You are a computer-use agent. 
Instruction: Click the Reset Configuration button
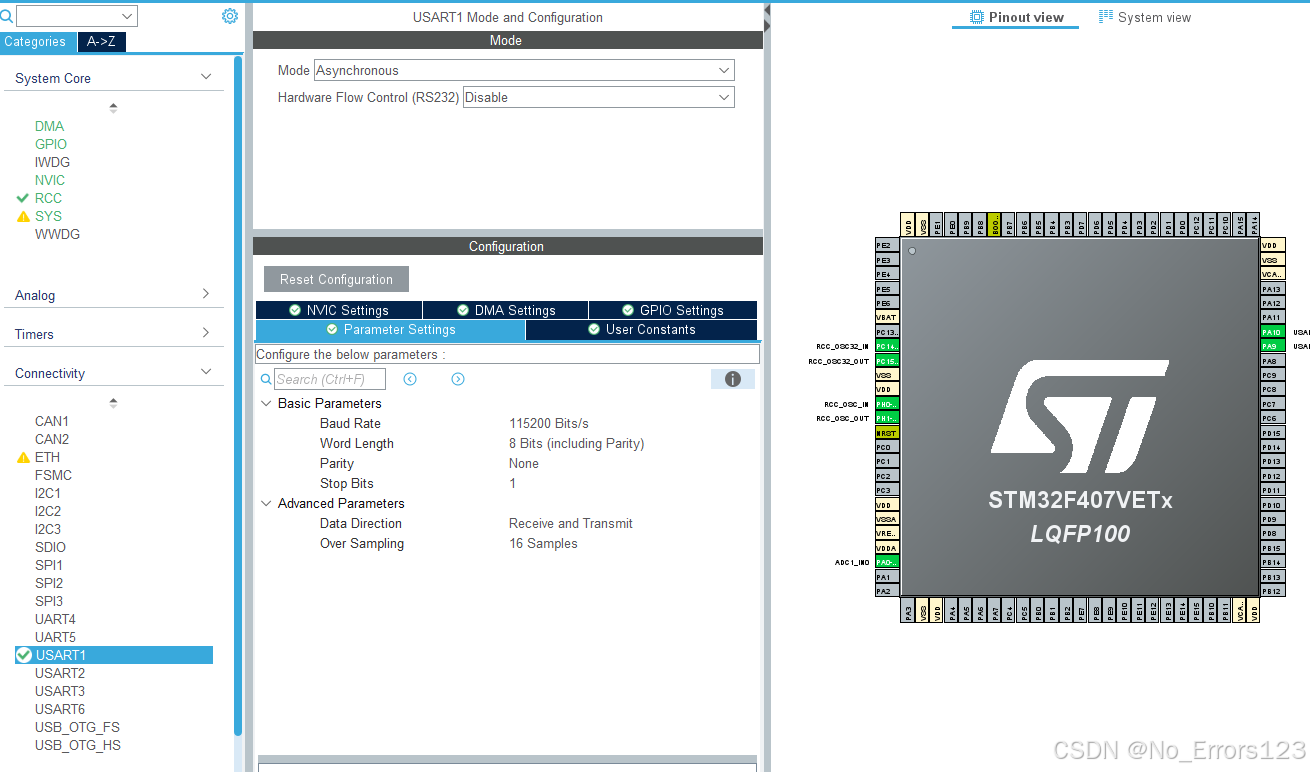coord(335,279)
